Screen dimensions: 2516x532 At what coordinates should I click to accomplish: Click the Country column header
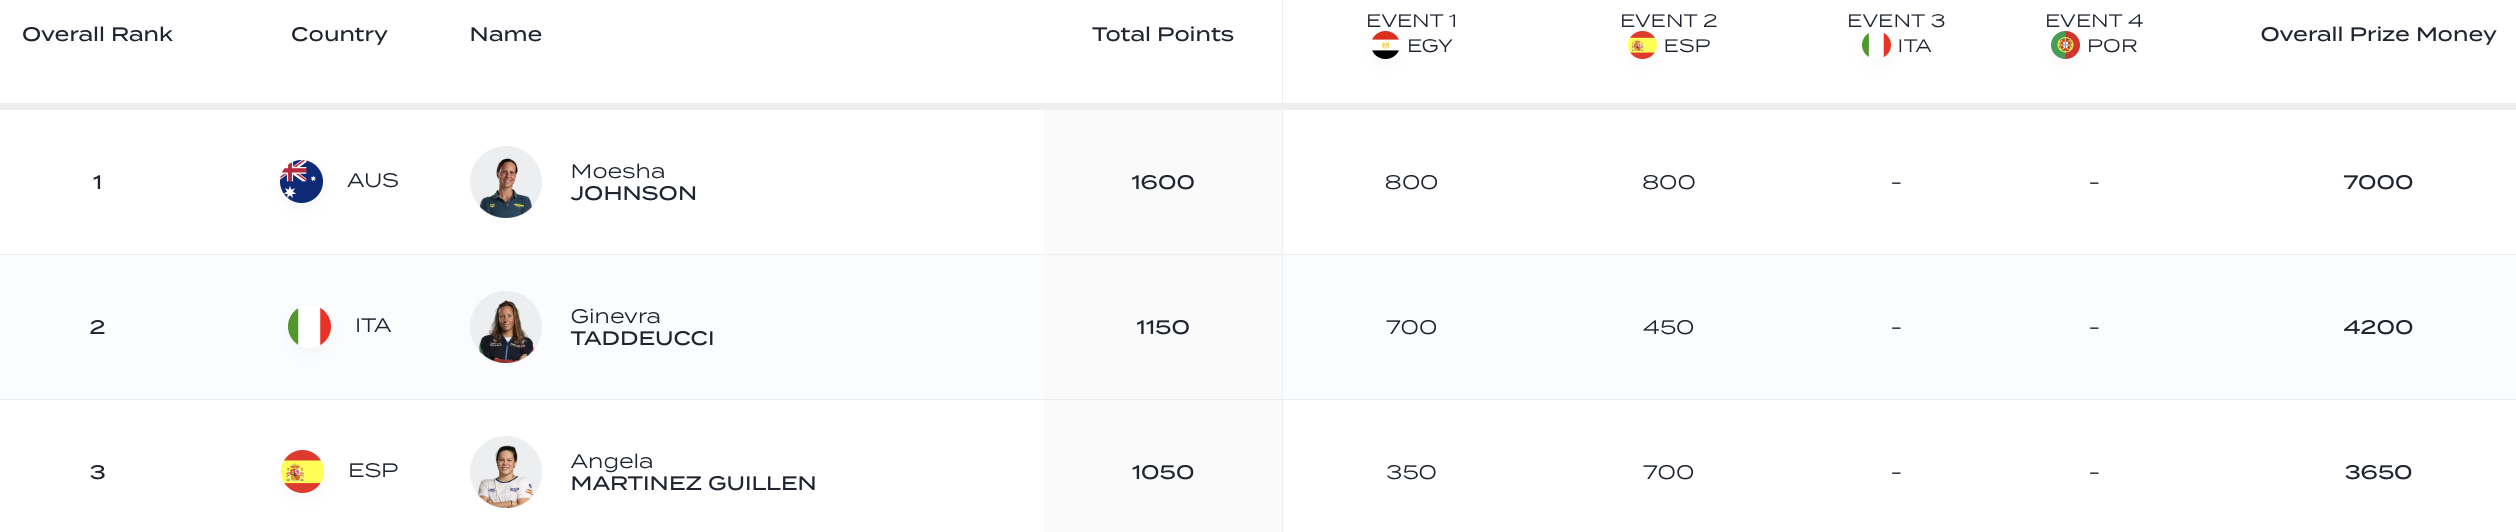[x=339, y=35]
